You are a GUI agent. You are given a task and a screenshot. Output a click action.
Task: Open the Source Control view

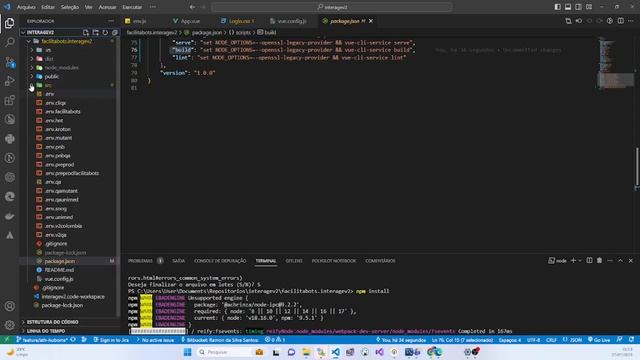[9, 62]
